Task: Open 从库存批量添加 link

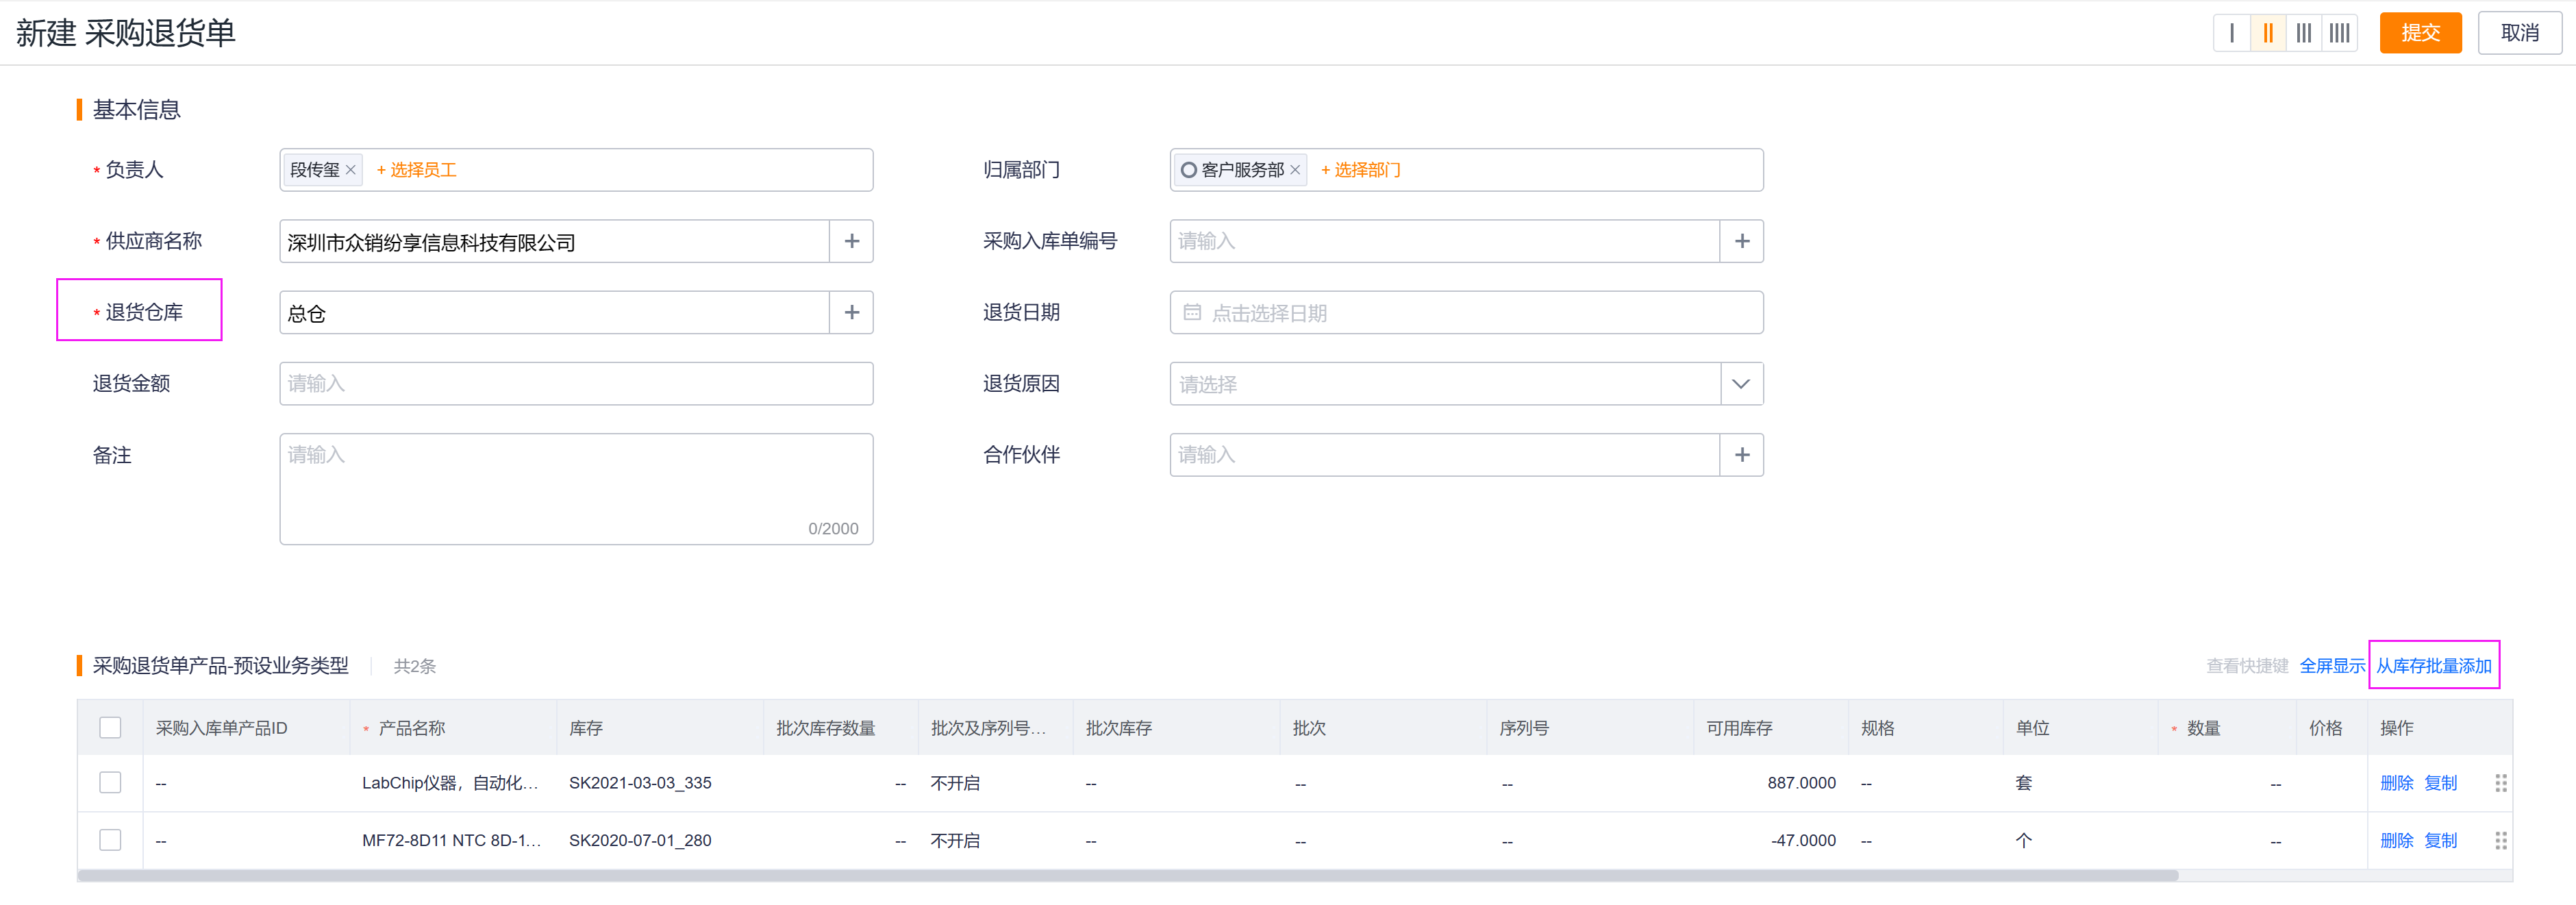Action: [2433, 666]
